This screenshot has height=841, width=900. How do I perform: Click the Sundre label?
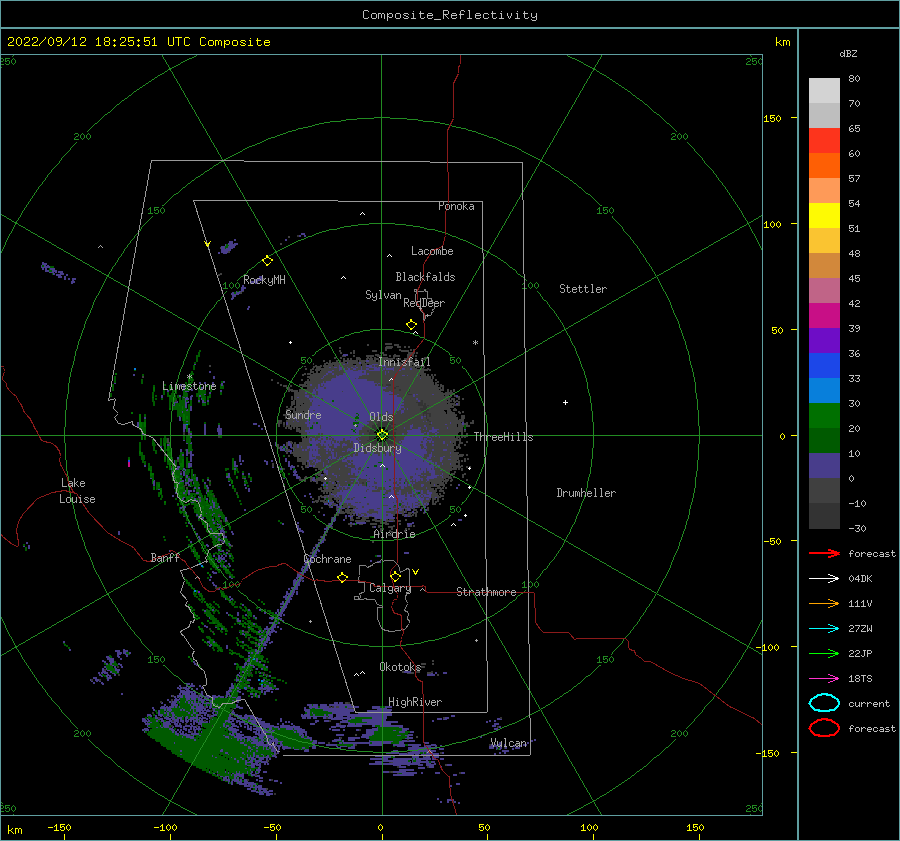tap(304, 414)
